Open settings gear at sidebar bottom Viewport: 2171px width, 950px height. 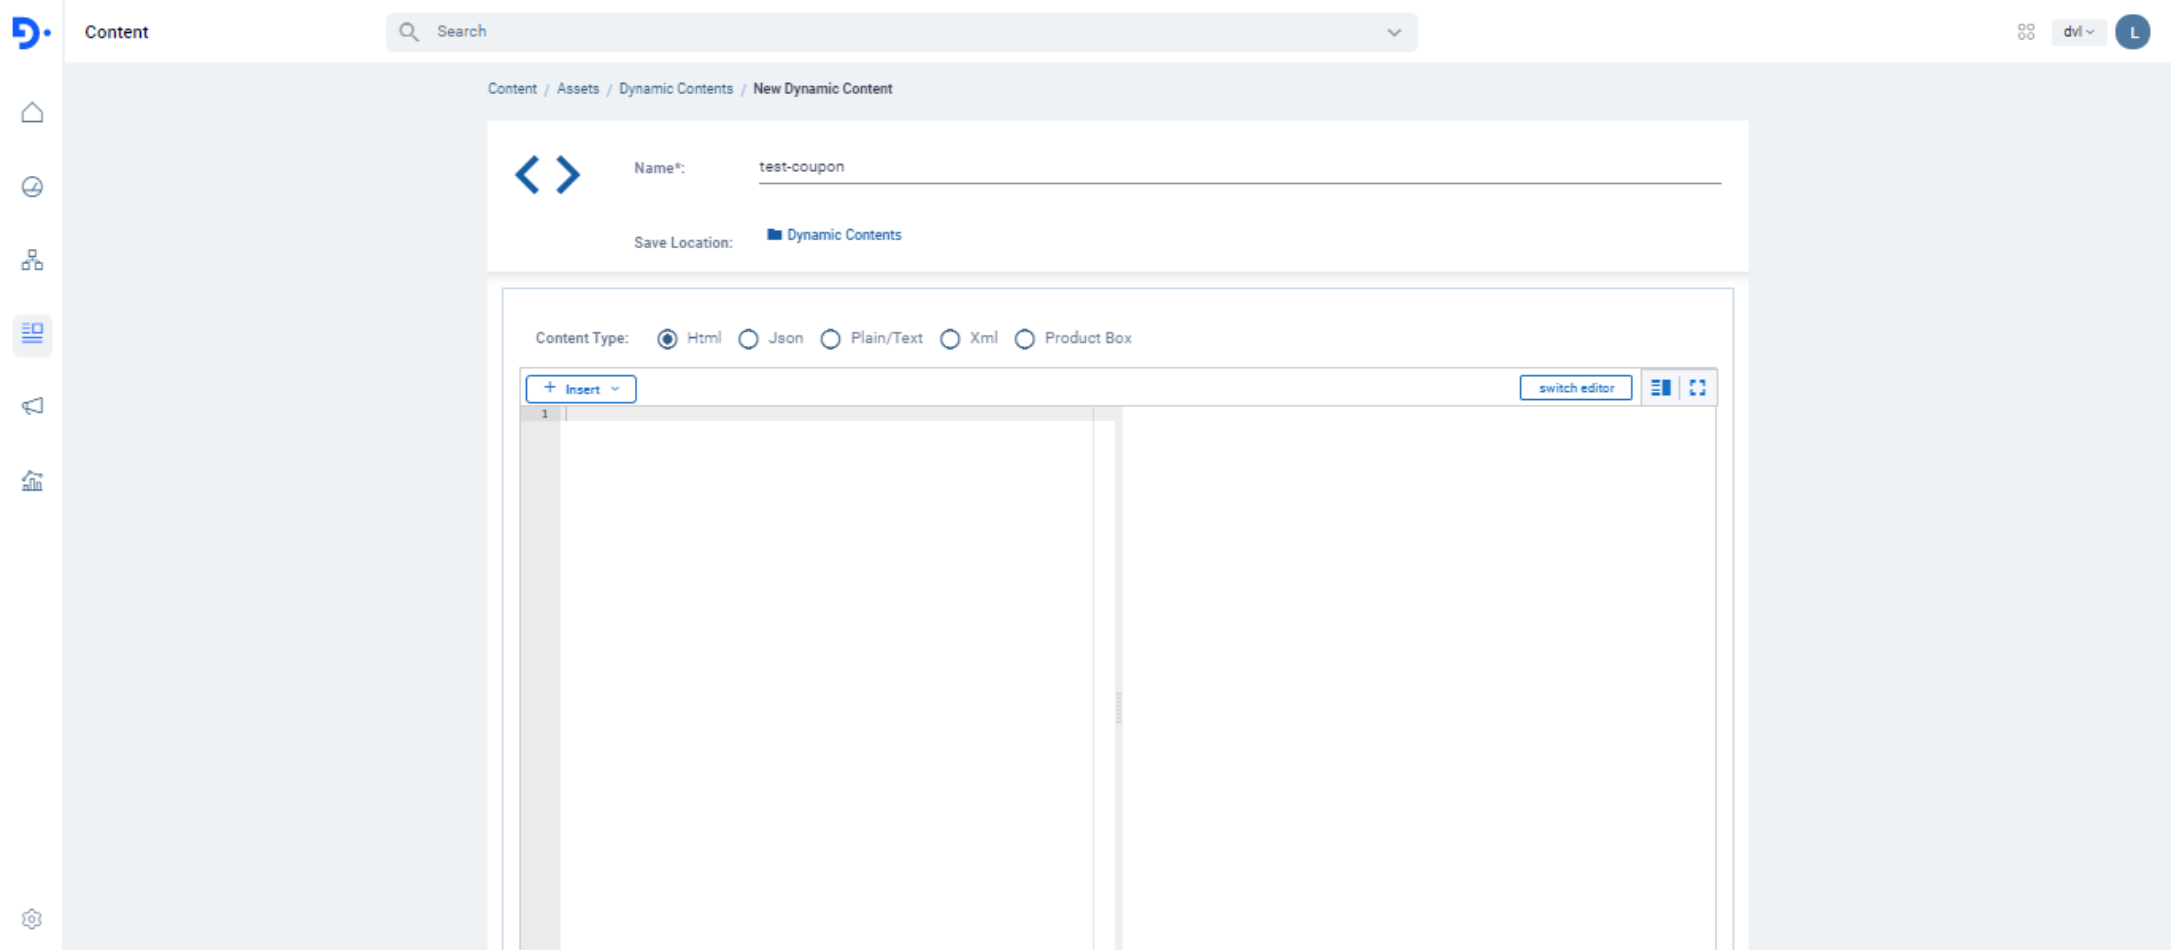tap(32, 919)
